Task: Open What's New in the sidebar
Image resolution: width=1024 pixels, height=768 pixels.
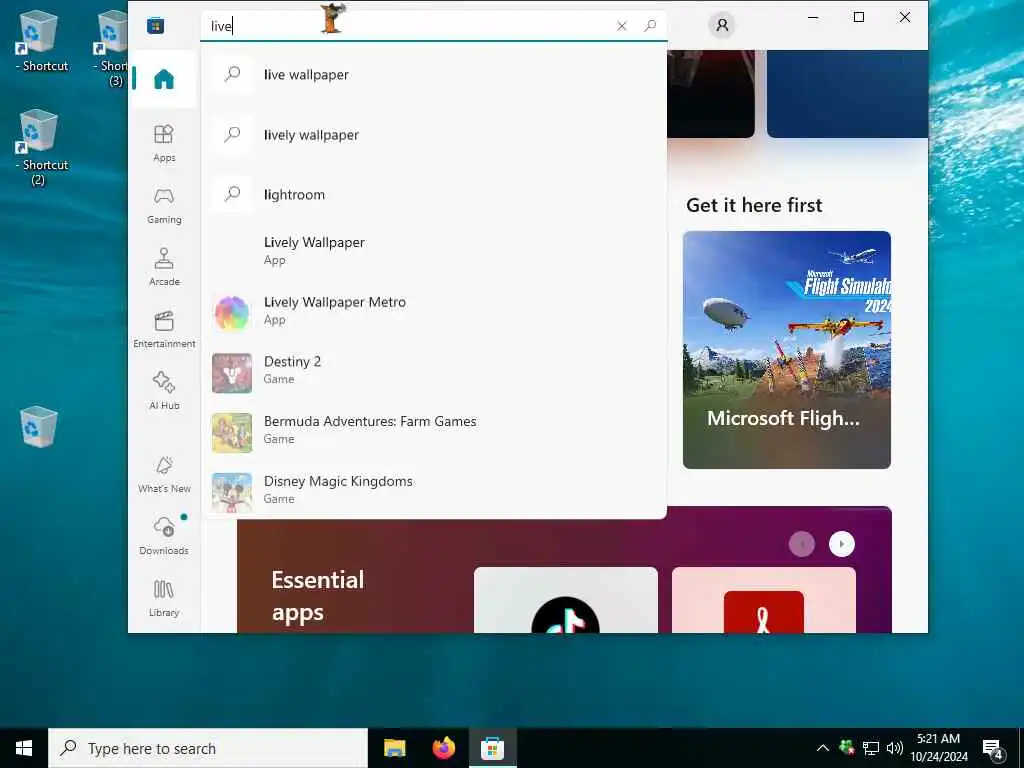Action: [164, 474]
